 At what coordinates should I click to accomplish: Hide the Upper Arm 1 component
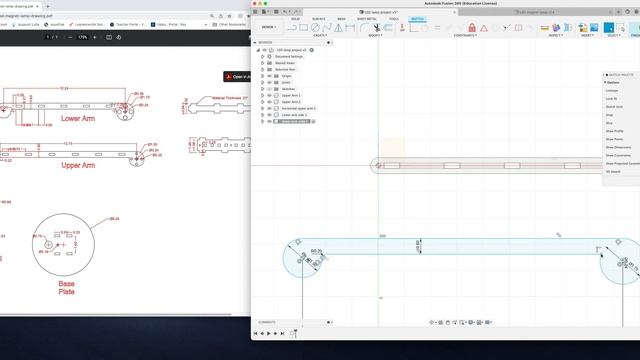pyautogui.click(x=269, y=96)
